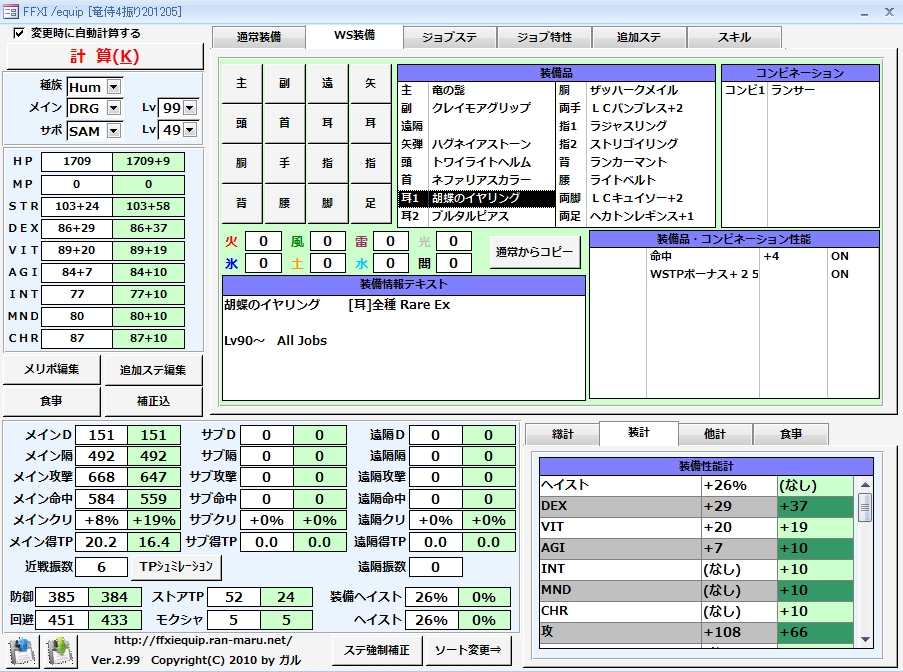This screenshot has height=672, width=903.
Task: Switch to ジョブステ tab
Action: pos(449,37)
